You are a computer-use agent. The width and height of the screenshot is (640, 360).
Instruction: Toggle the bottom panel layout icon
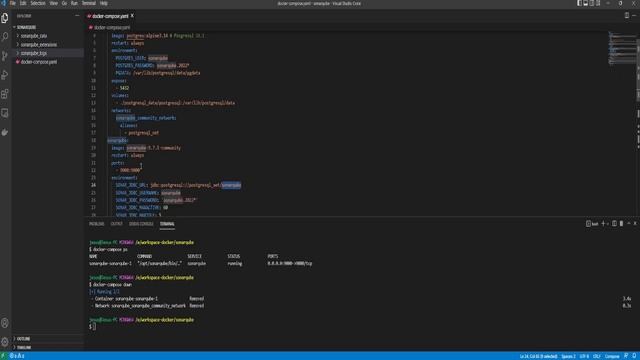point(585,3)
